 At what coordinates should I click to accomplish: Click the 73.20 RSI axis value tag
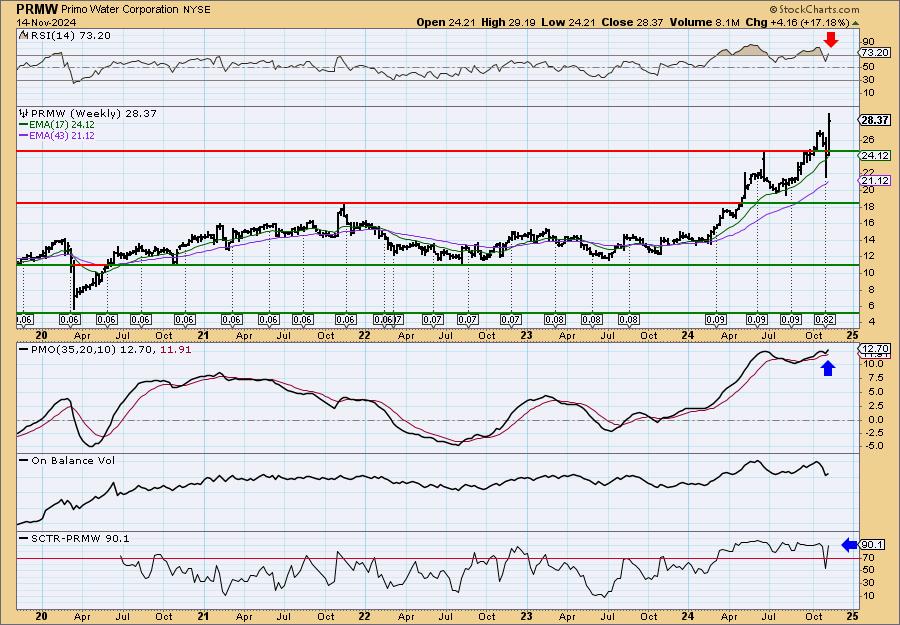874,53
